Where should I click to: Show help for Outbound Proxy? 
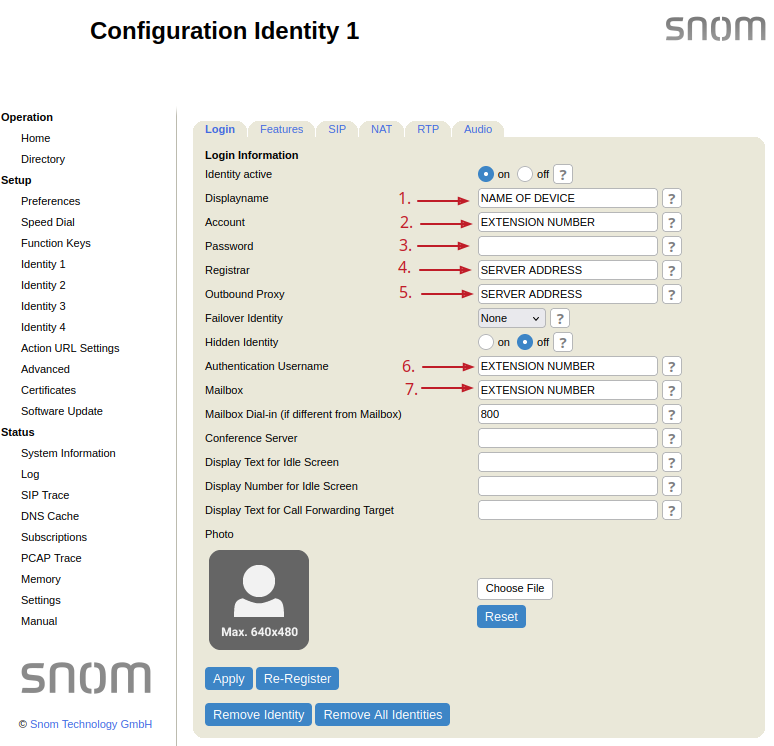pyautogui.click(x=672, y=294)
